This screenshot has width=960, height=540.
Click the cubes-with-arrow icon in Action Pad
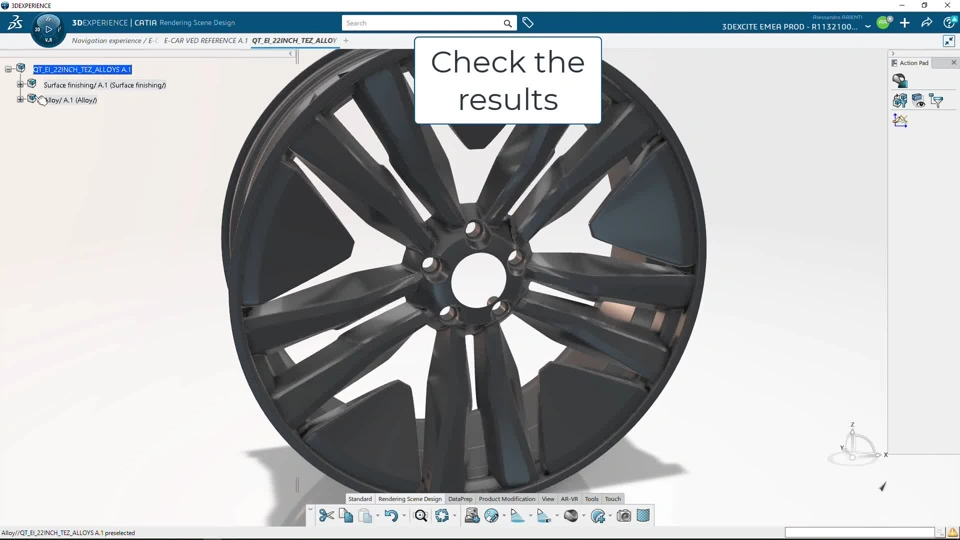tap(900, 100)
